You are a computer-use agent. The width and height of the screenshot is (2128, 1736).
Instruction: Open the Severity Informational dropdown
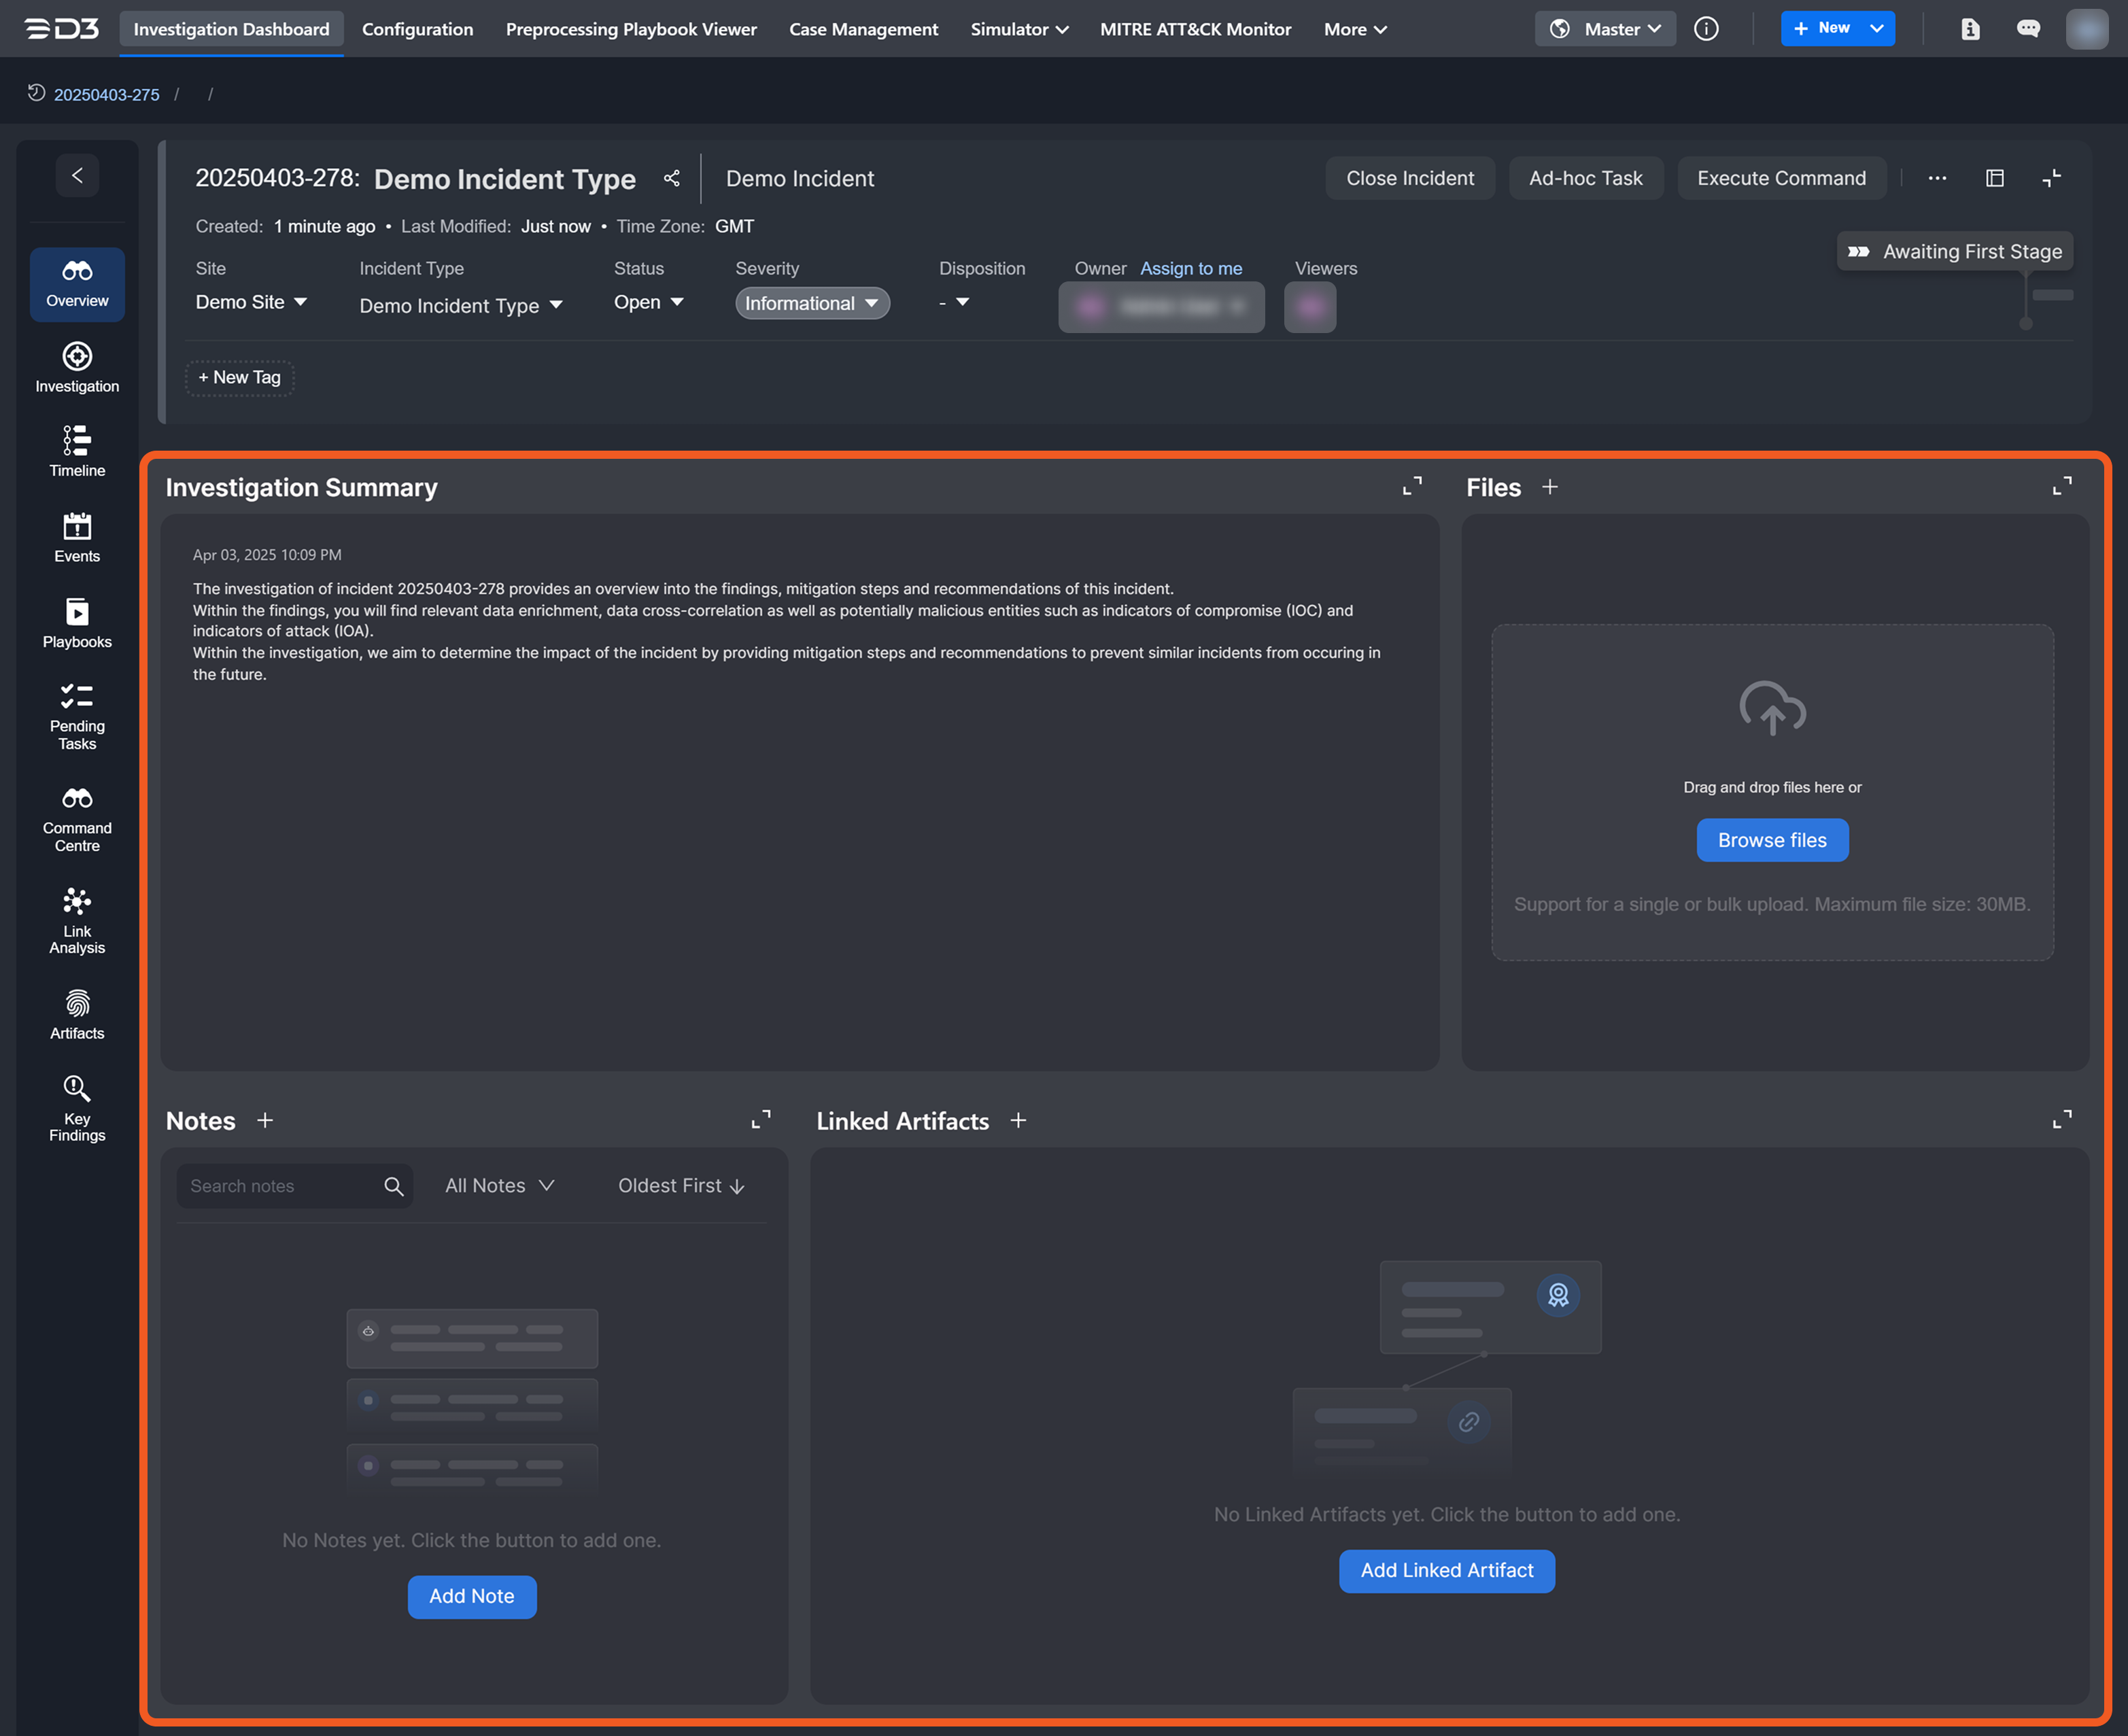tap(812, 303)
